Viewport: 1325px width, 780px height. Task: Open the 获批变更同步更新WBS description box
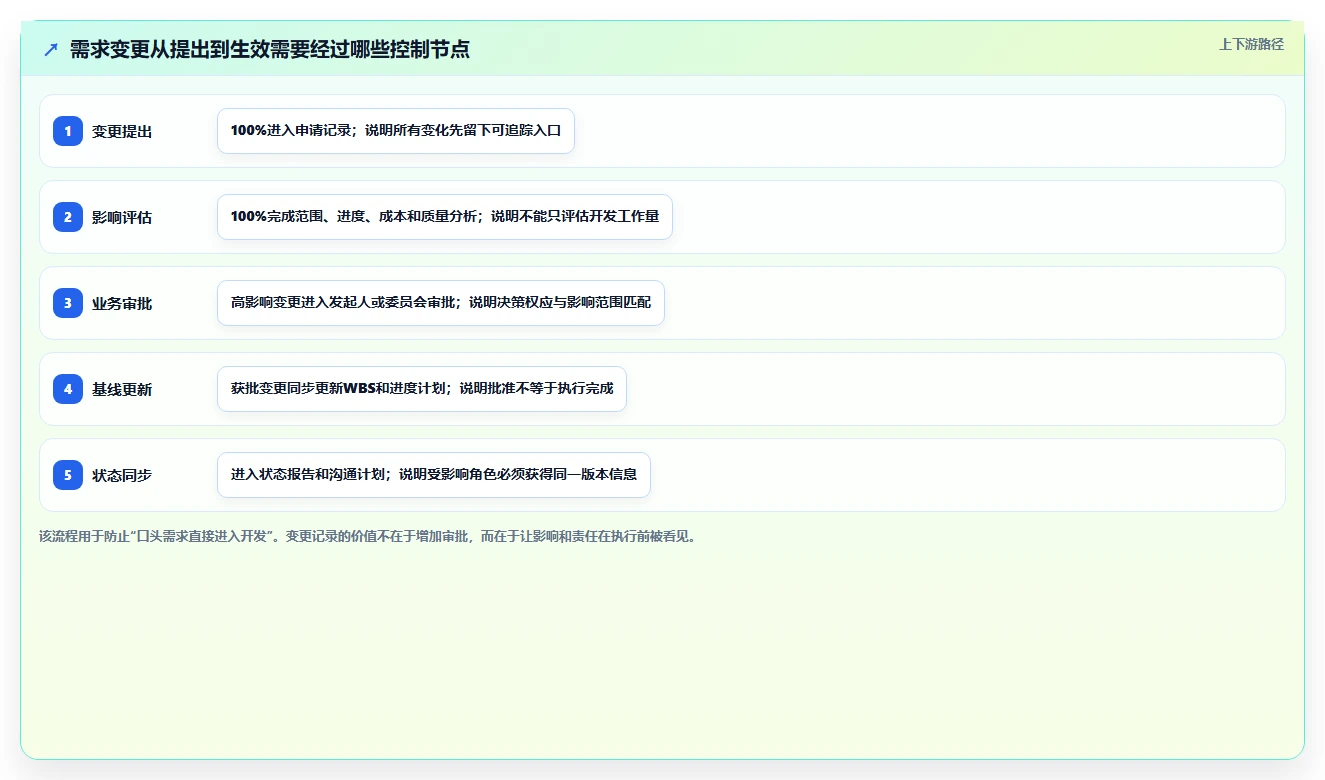422,389
